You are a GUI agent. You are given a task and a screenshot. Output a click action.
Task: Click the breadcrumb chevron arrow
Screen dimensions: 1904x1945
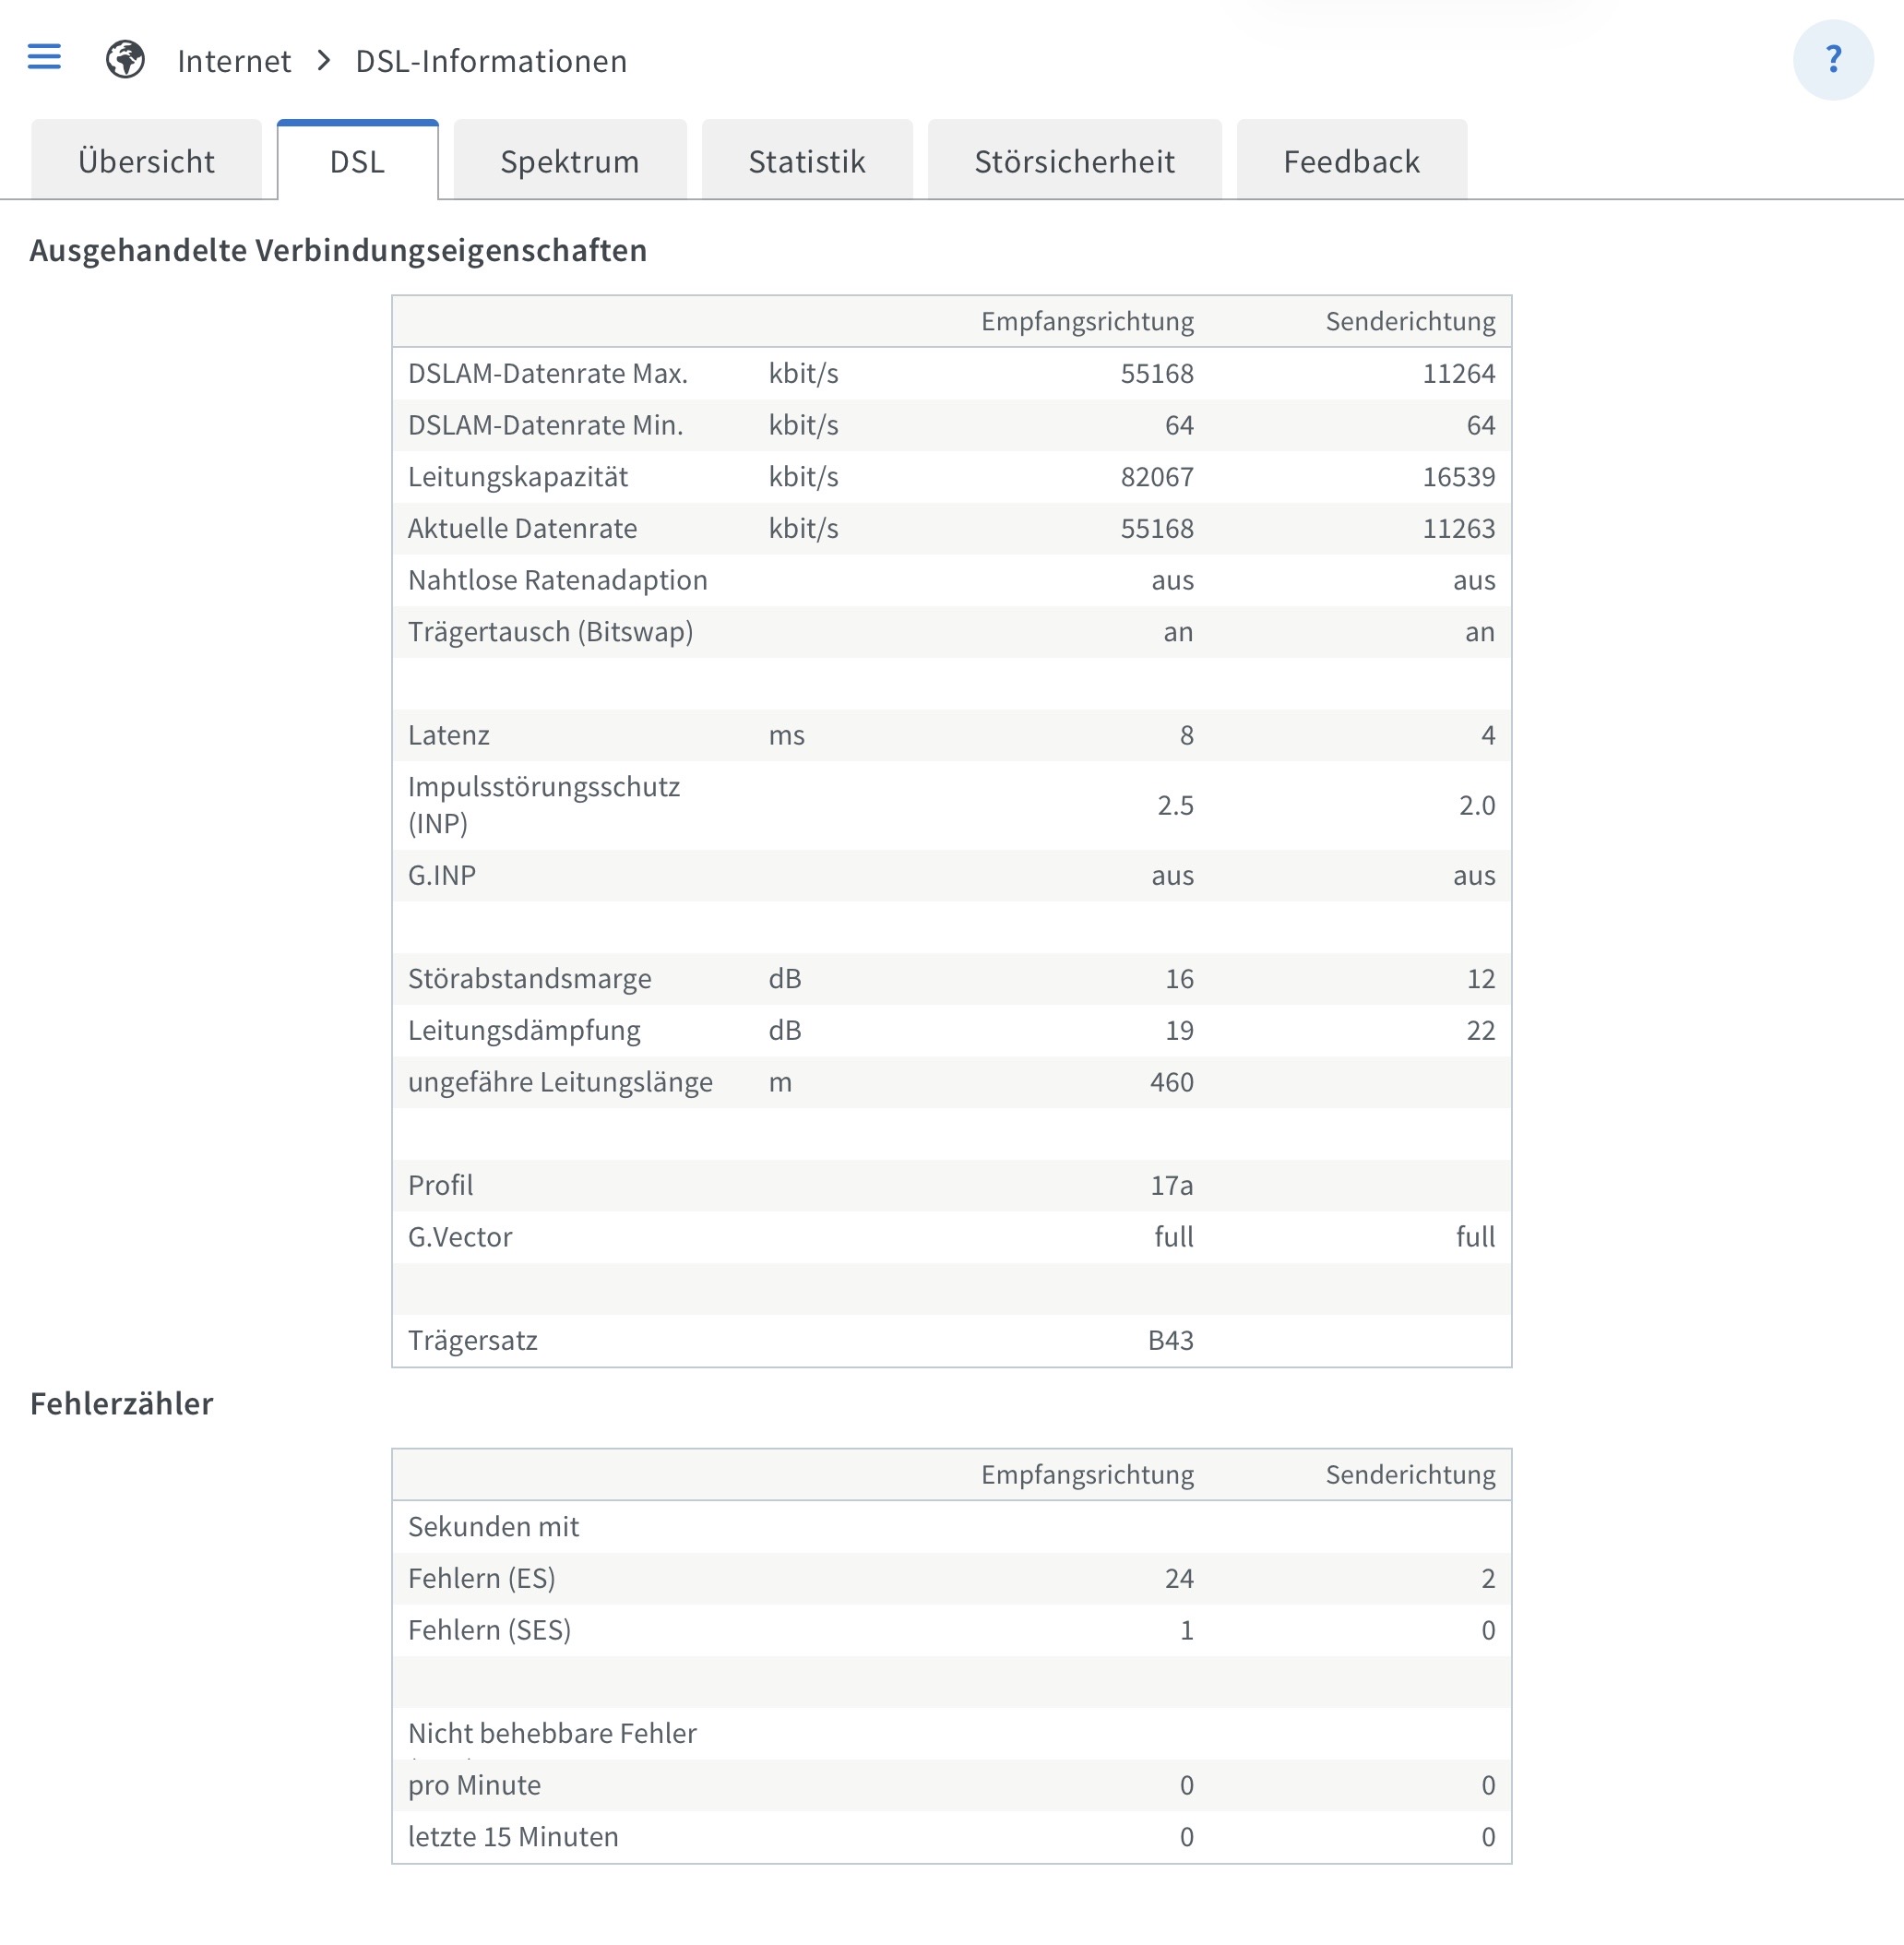coord(323,61)
